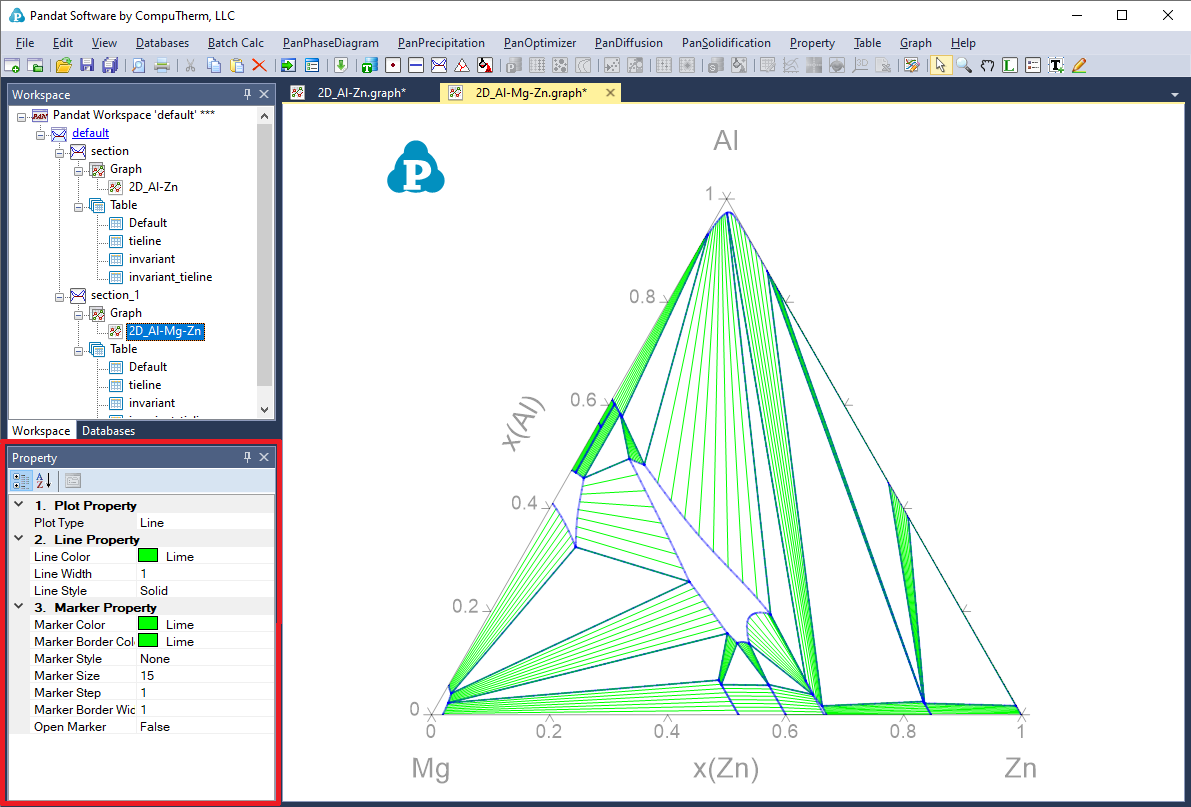Collapse the Marker Property section

pyautogui.click(x=19, y=607)
